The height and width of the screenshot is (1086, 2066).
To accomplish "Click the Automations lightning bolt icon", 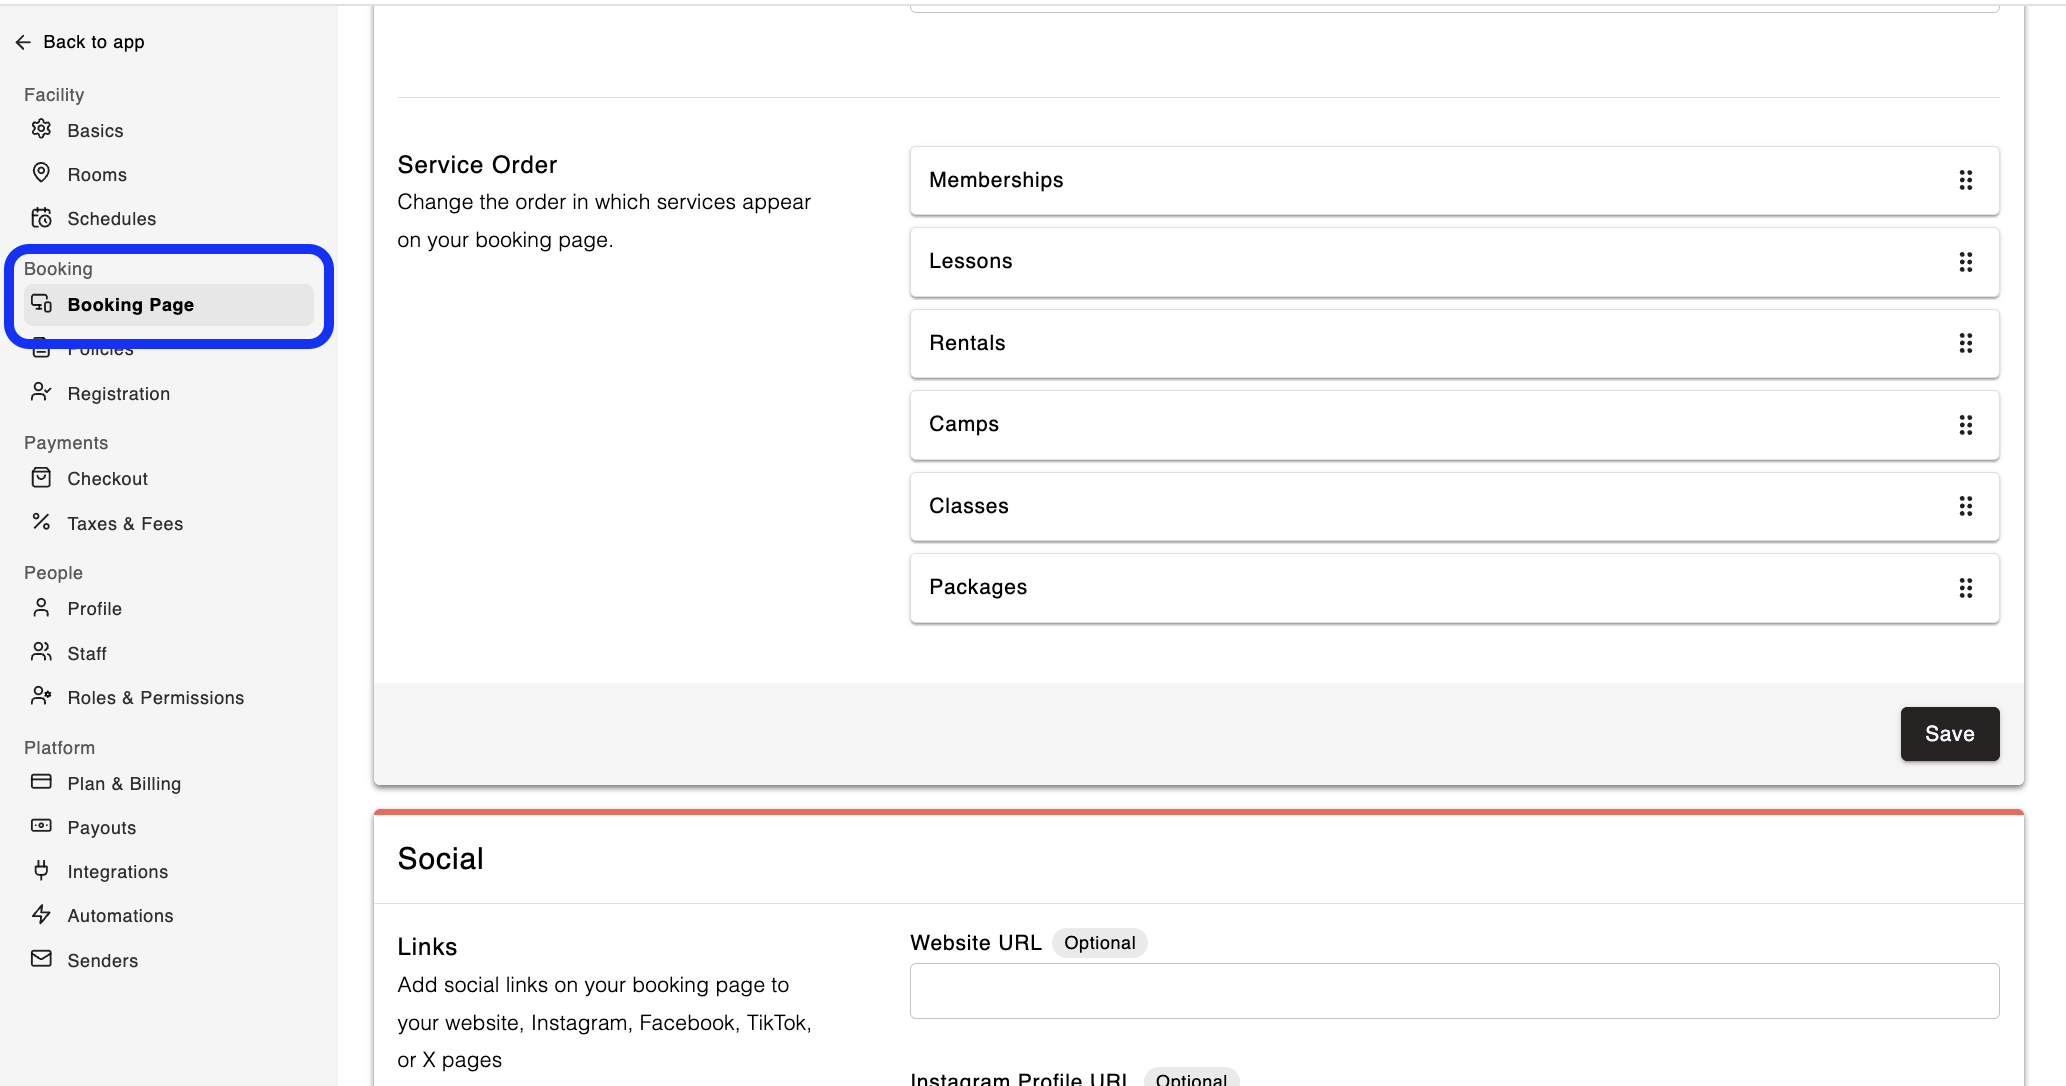I will click(x=41, y=914).
